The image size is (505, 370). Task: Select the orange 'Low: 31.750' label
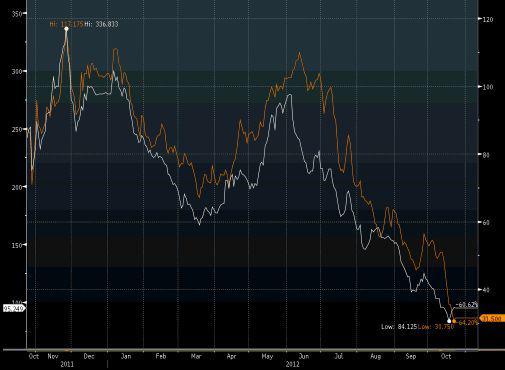pyautogui.click(x=436, y=327)
